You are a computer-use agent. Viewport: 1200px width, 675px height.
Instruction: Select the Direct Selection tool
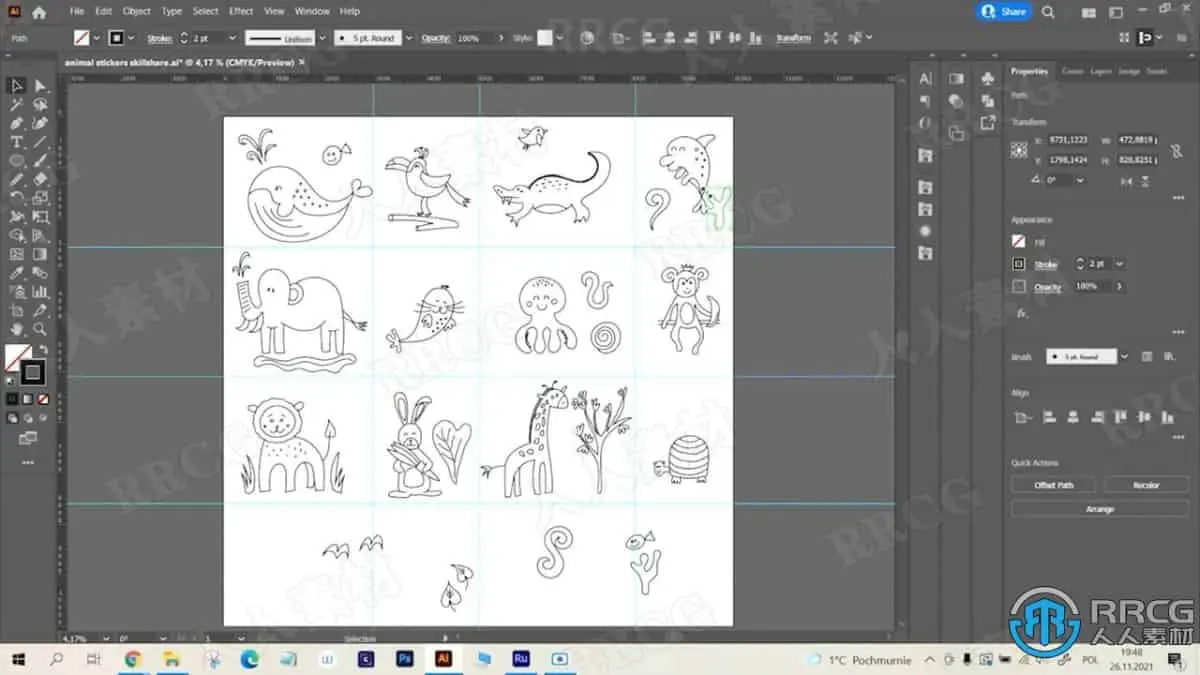click(40, 86)
